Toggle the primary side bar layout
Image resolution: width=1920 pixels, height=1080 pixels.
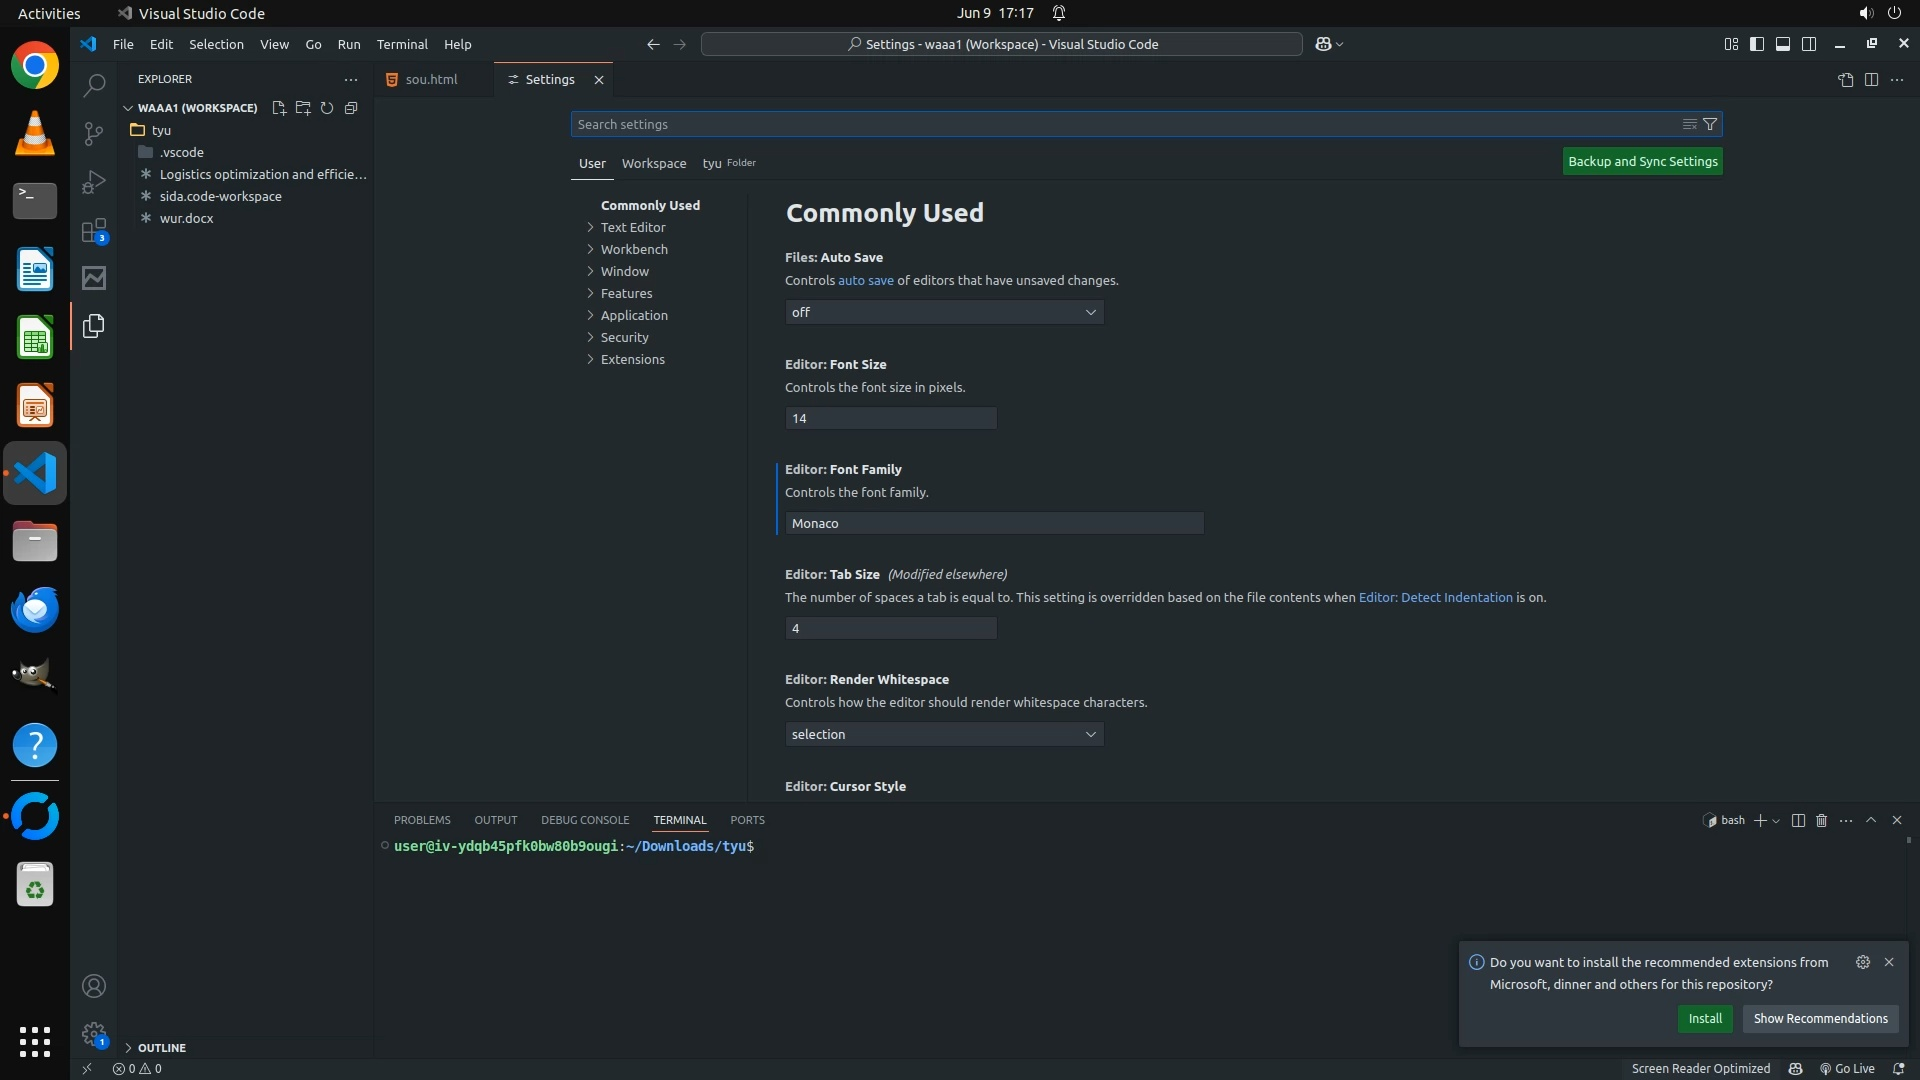coord(1757,44)
